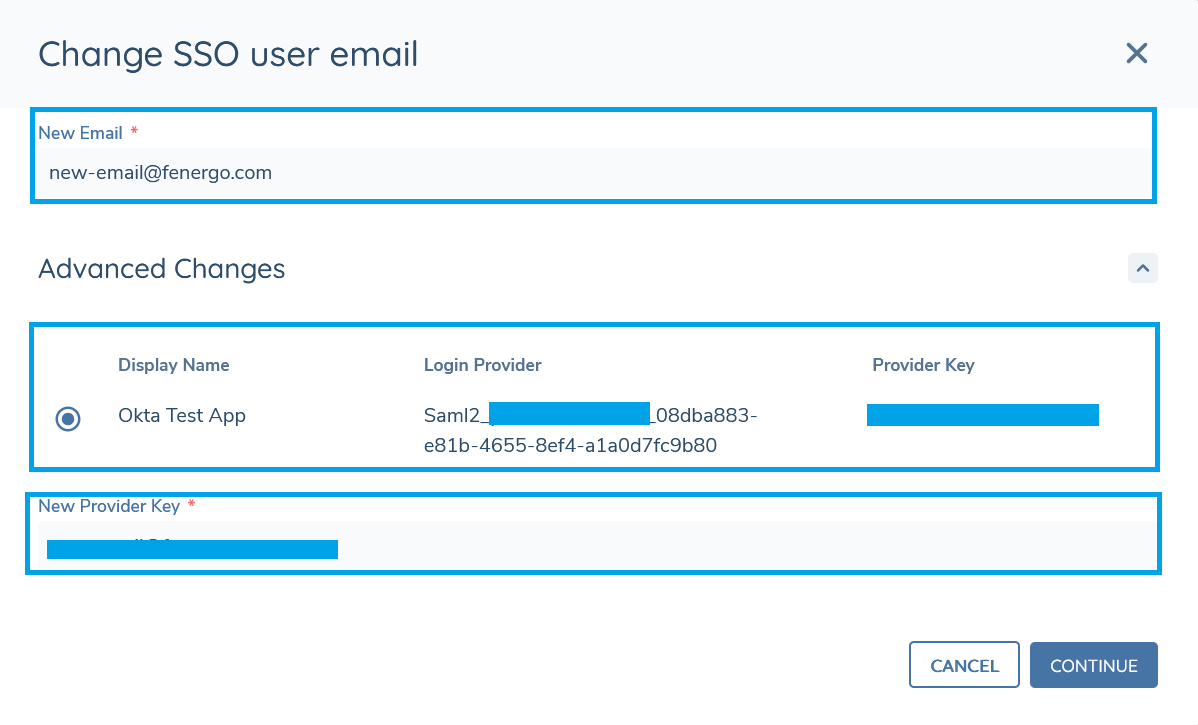Close the Change SSO user email dialog
Image resolution: width=1198 pixels, height=725 pixels.
[1136, 53]
